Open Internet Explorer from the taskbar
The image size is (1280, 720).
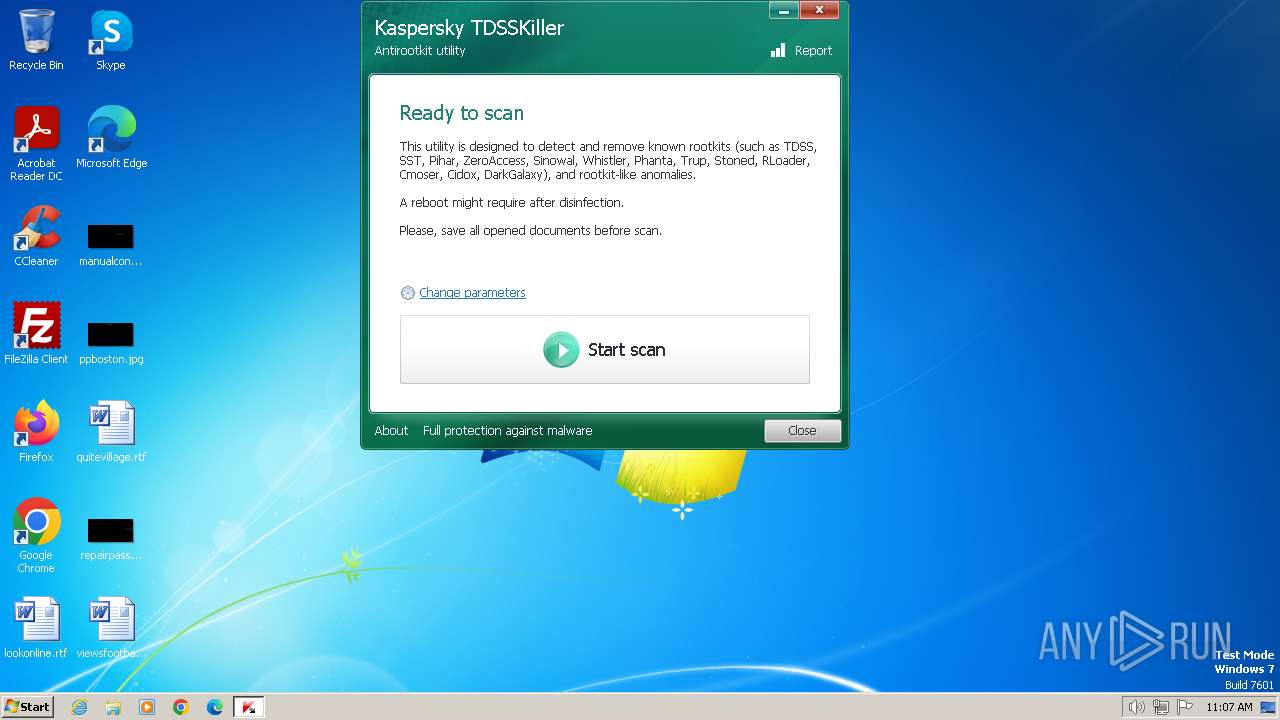pyautogui.click(x=79, y=707)
